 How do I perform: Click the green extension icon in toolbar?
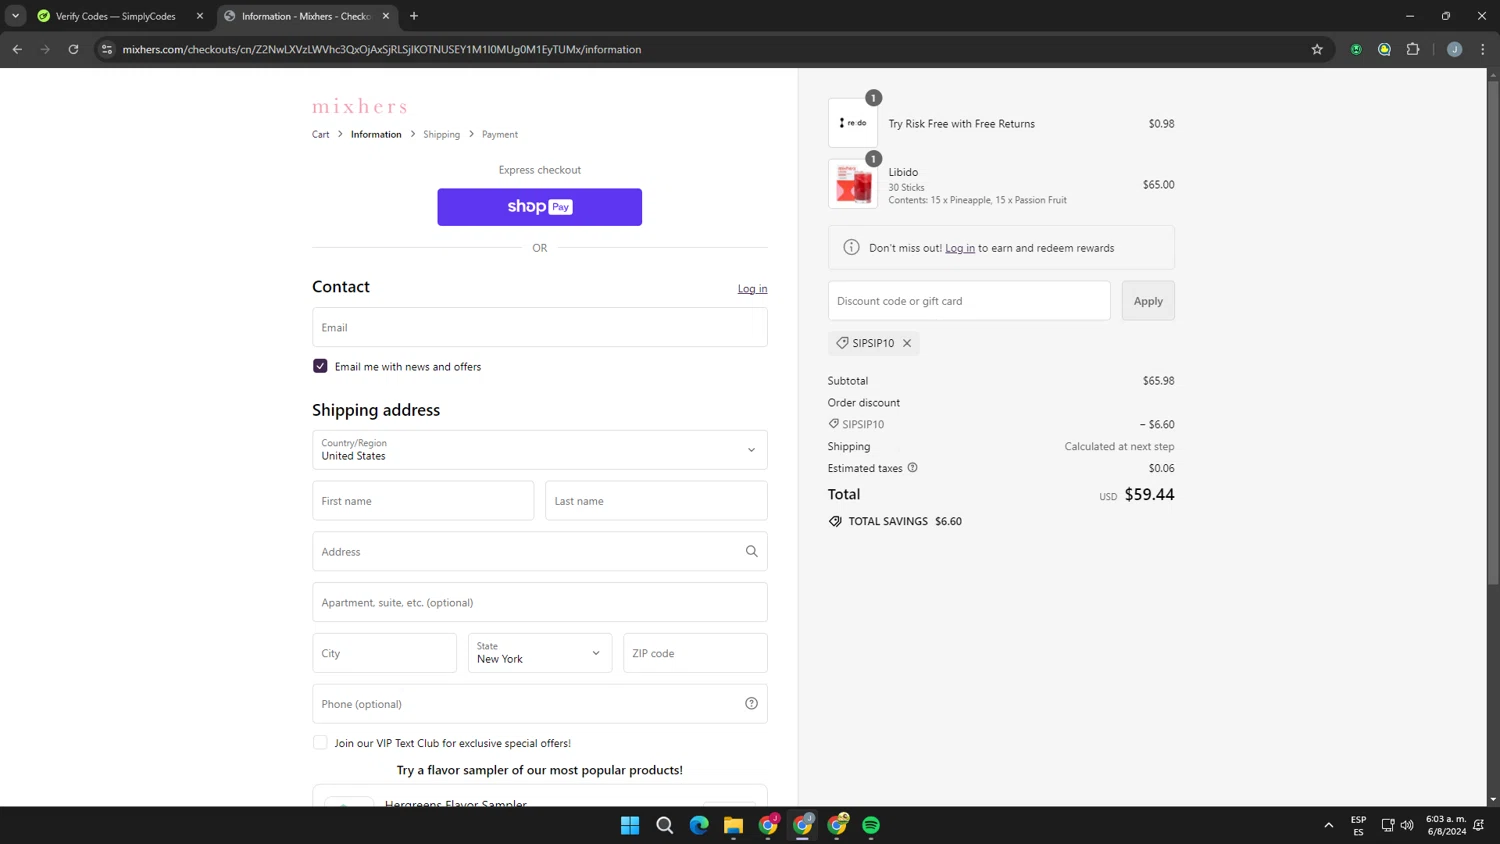click(x=1356, y=49)
